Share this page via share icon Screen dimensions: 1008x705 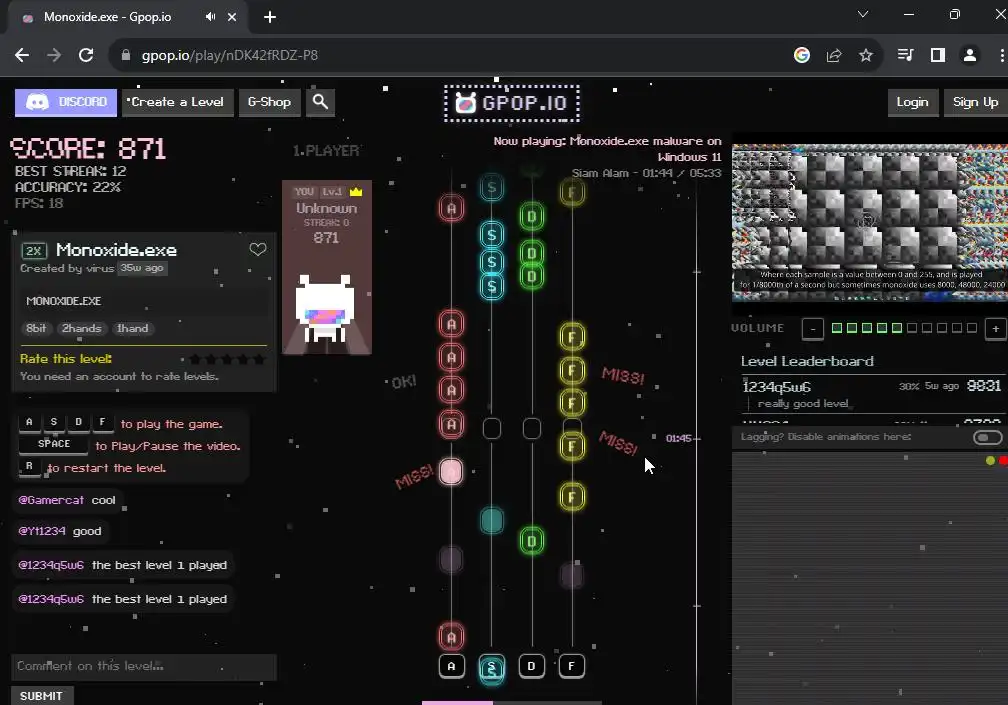click(x=834, y=55)
